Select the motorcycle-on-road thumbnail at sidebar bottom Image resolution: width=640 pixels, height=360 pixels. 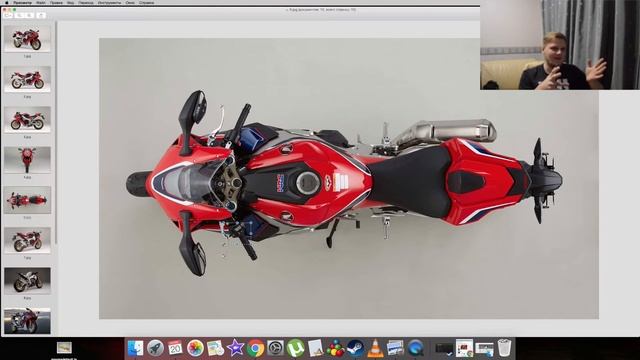tap(27, 321)
